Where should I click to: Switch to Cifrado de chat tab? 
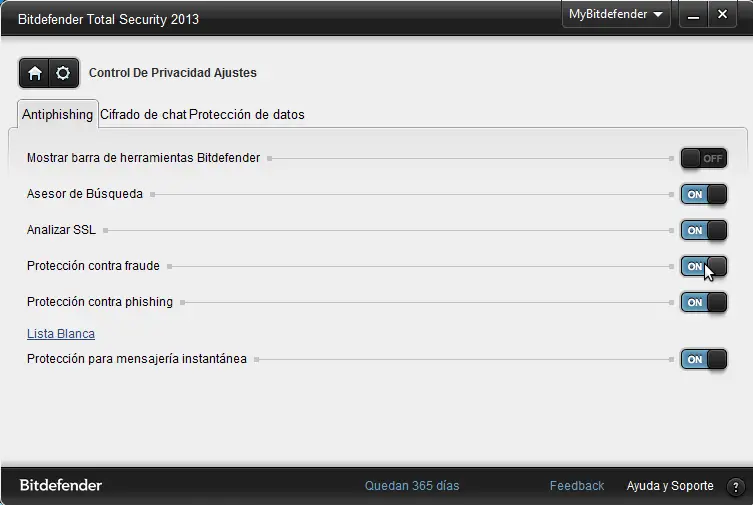click(143, 114)
